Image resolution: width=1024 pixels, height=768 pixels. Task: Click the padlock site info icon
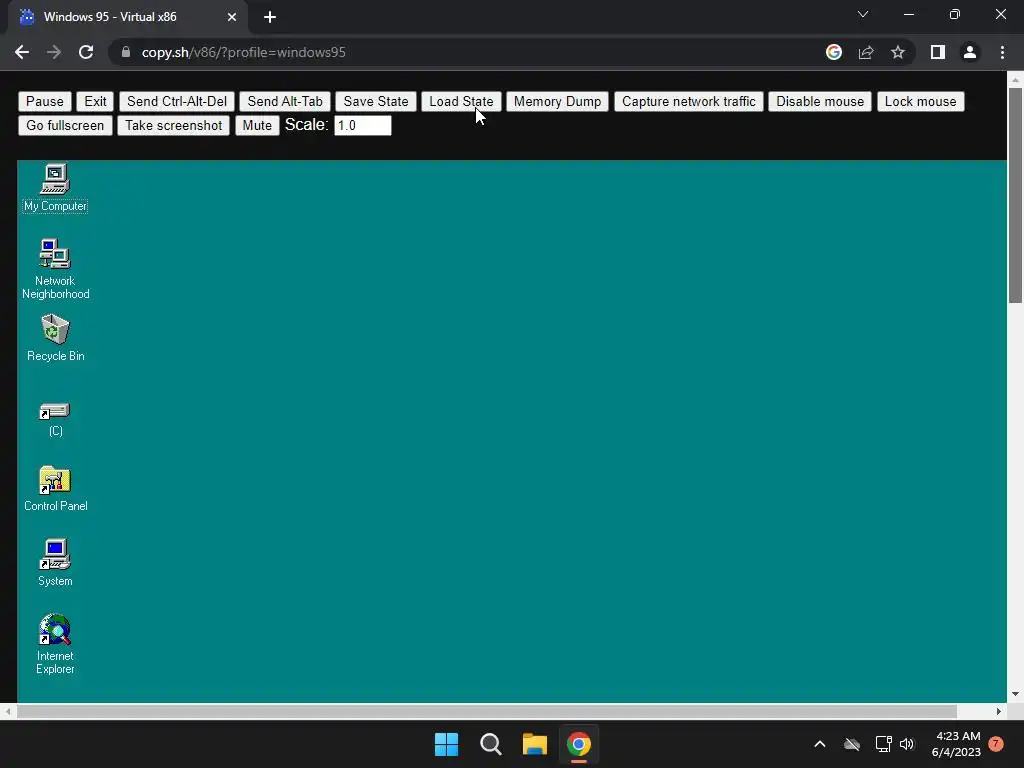point(126,52)
